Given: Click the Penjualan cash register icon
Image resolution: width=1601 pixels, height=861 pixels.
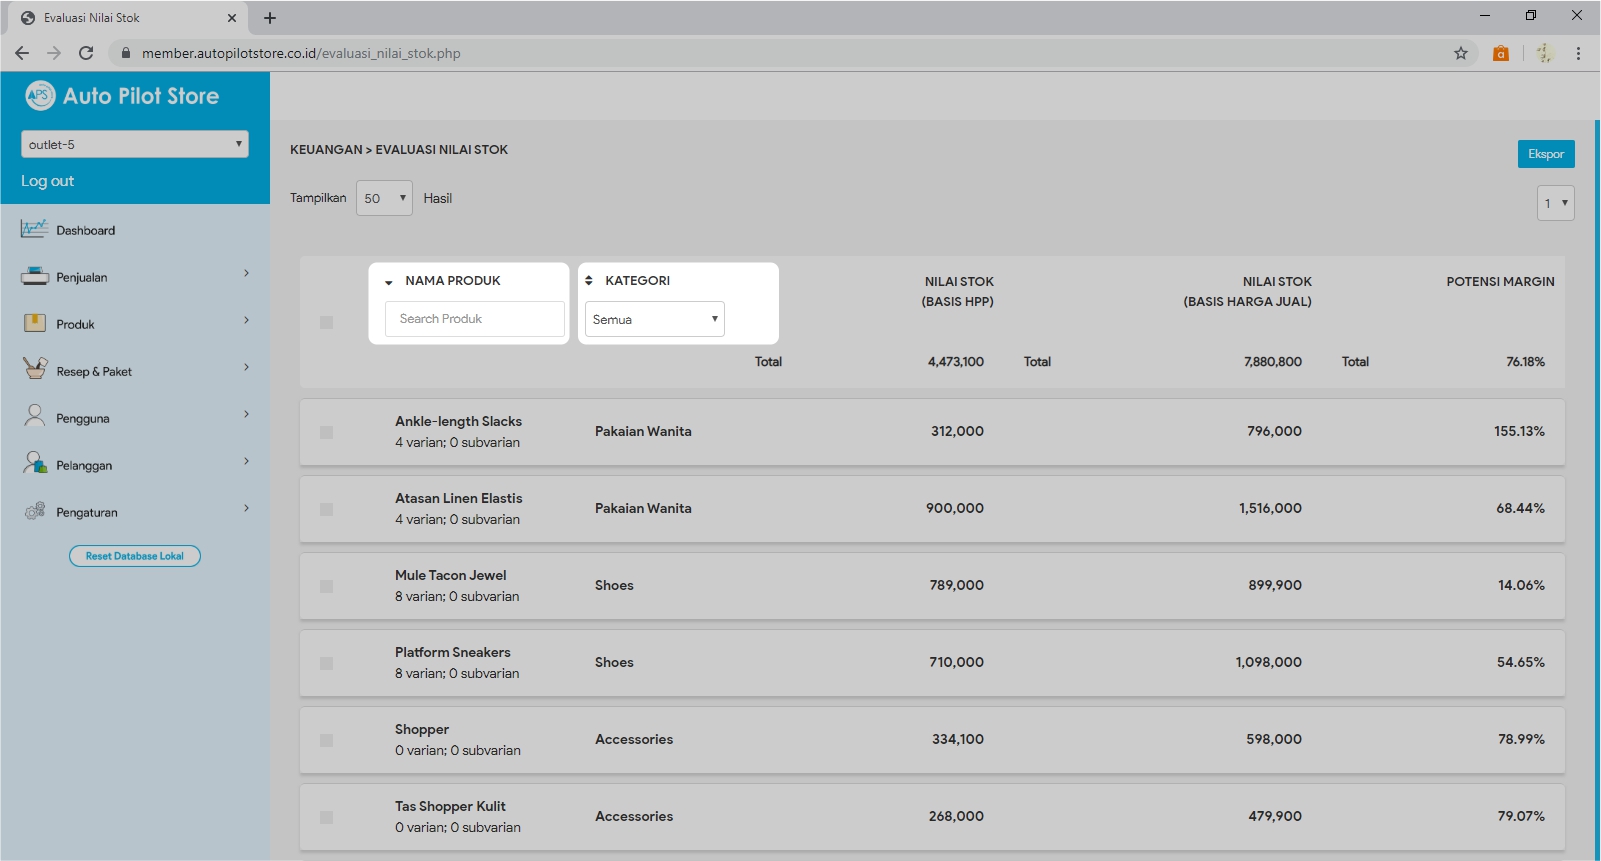Looking at the screenshot, I should (35, 277).
